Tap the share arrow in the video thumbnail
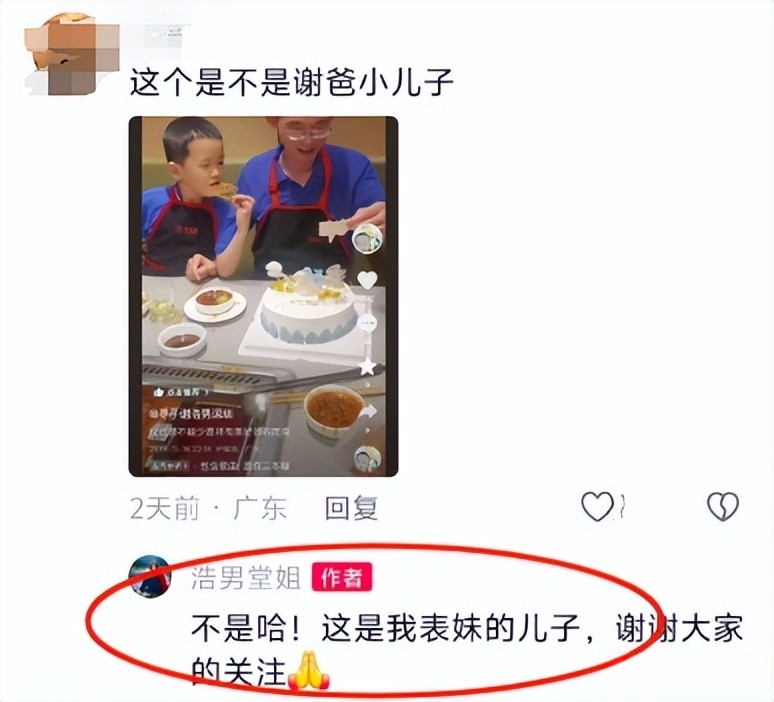774x702 pixels. point(368,411)
